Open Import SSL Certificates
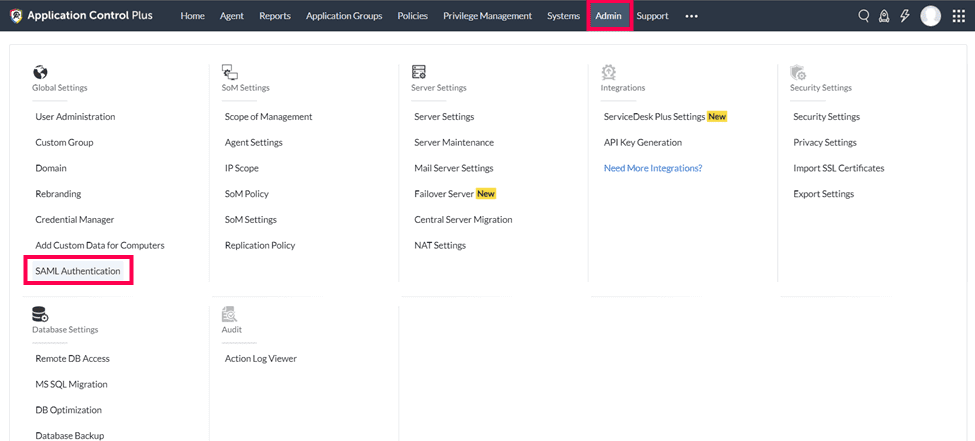 coord(838,168)
